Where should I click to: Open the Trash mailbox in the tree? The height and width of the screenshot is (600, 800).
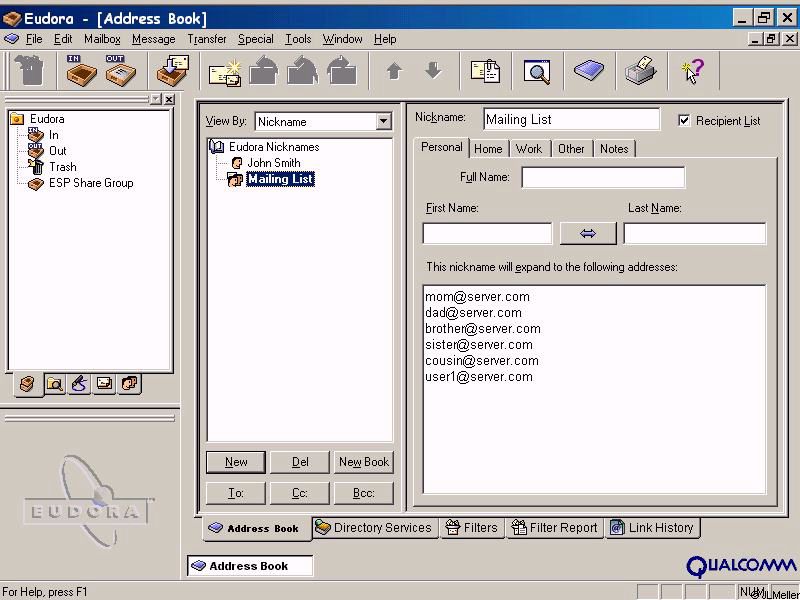coord(52,167)
